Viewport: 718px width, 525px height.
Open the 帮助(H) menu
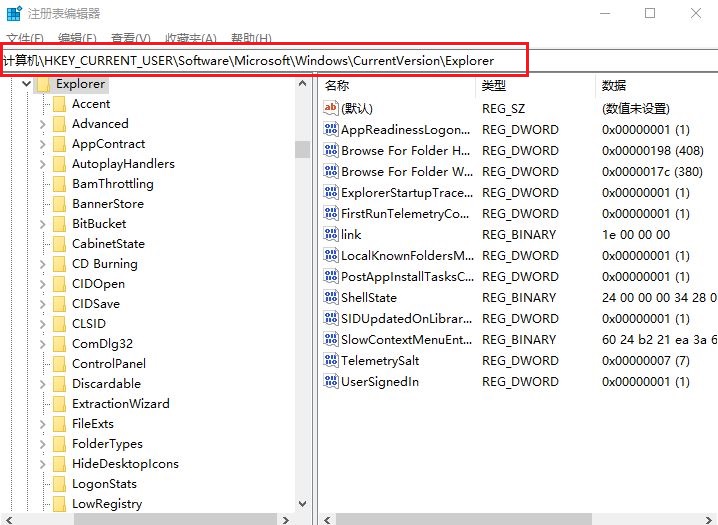tap(251, 38)
